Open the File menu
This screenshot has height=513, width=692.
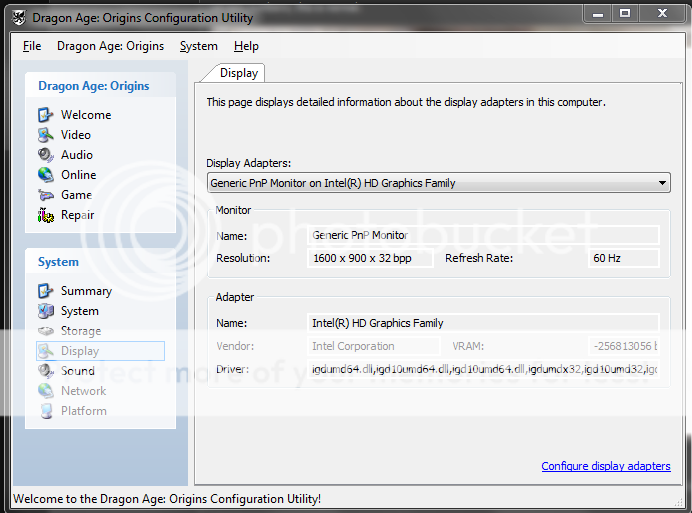32,46
